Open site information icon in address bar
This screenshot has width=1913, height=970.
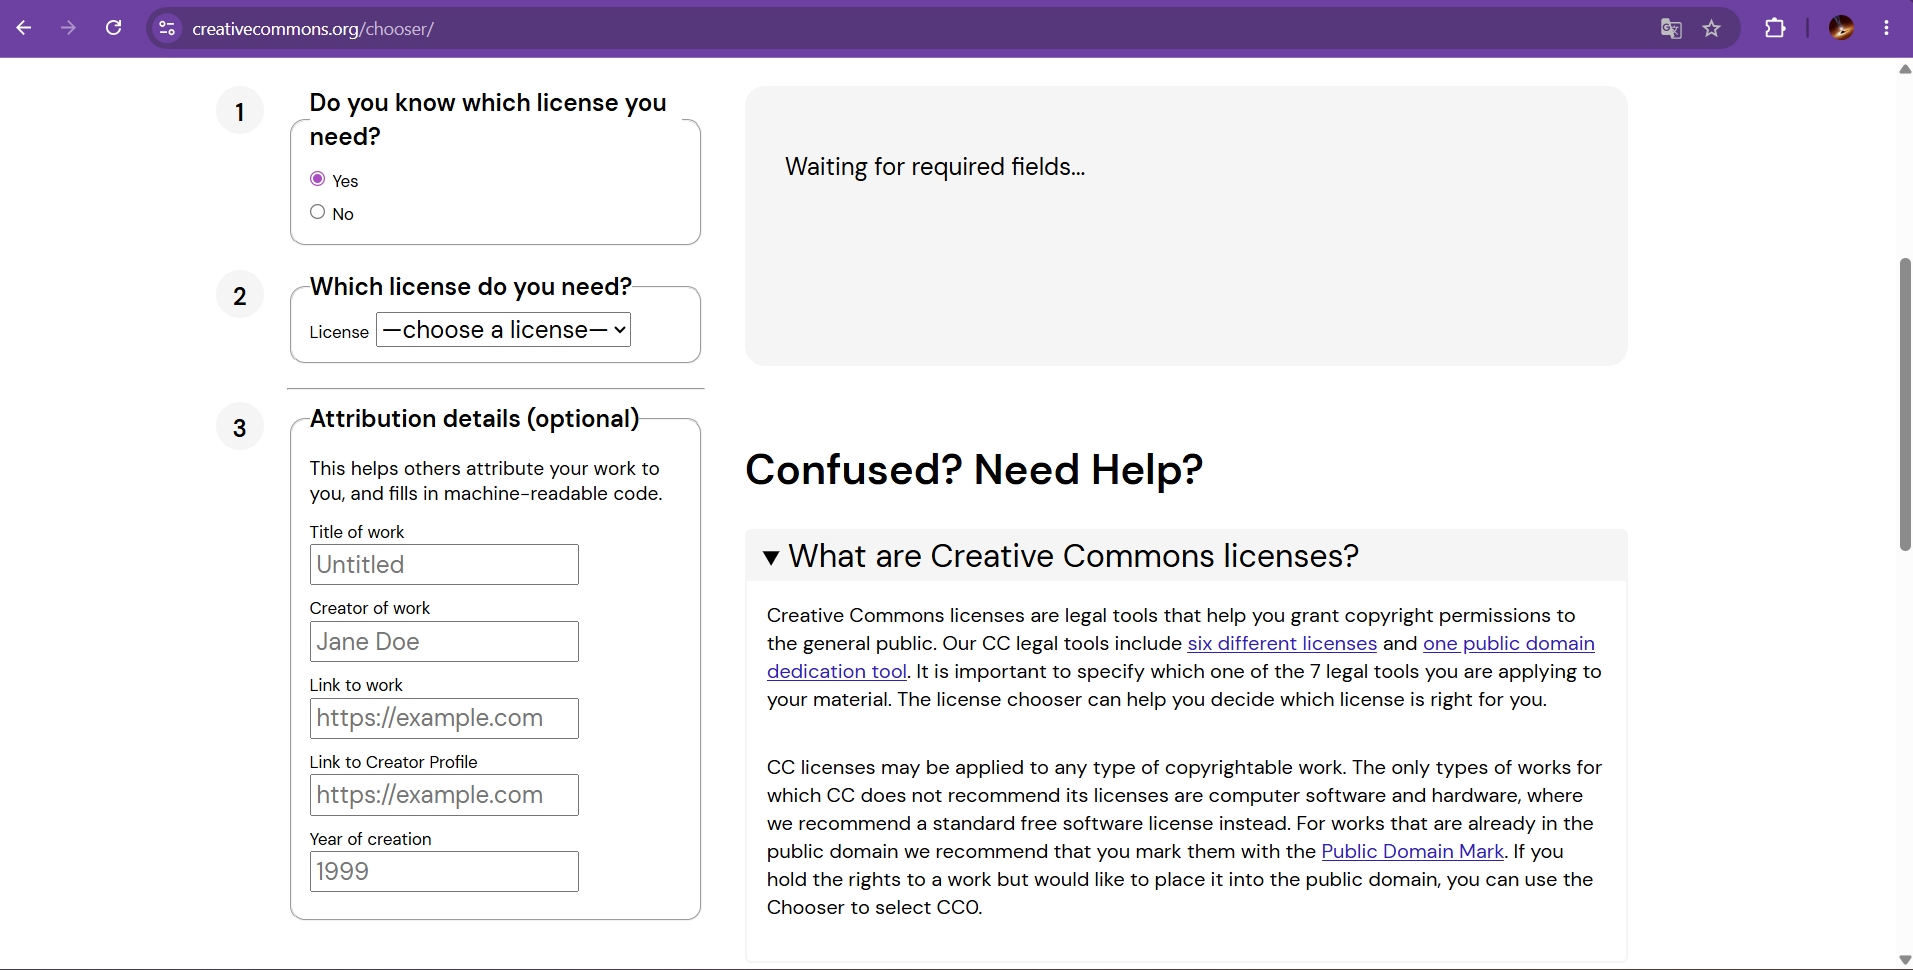(167, 28)
